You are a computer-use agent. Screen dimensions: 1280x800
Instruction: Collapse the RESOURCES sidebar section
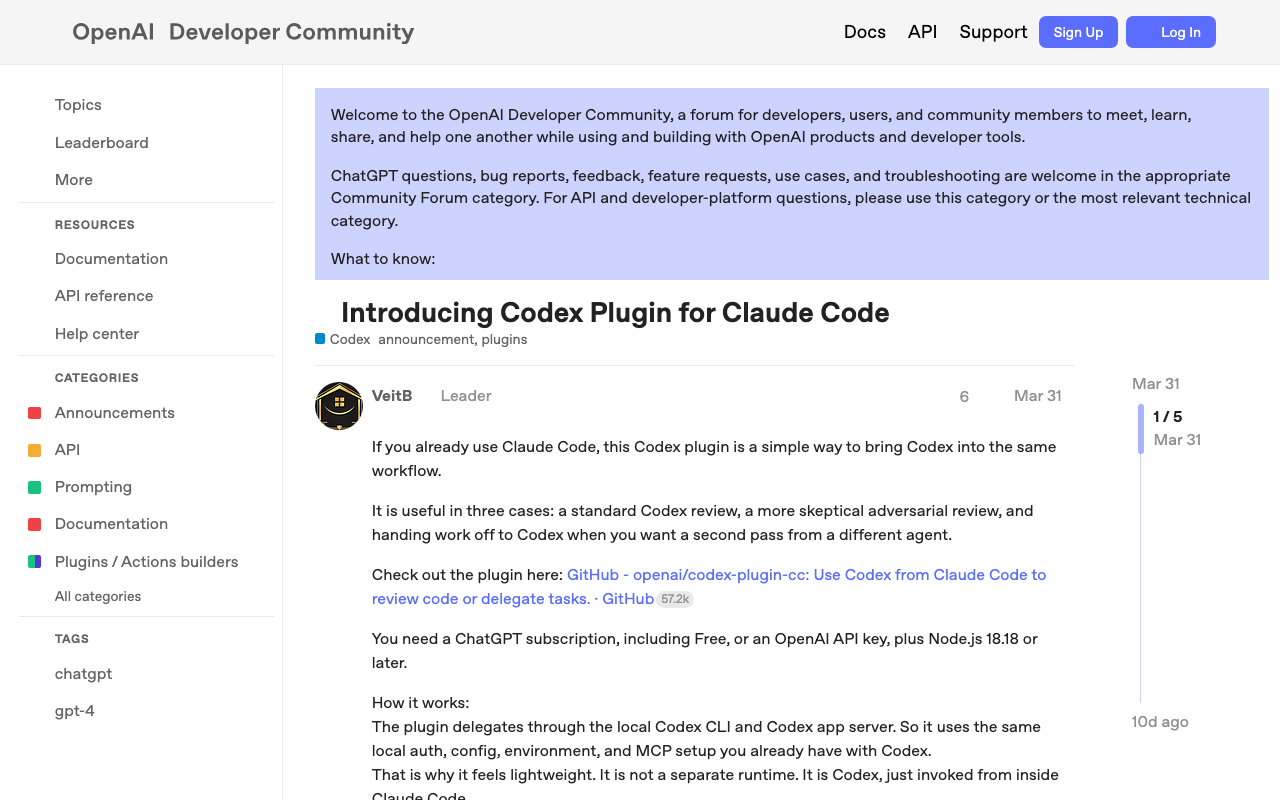pyautogui.click(x=95, y=225)
